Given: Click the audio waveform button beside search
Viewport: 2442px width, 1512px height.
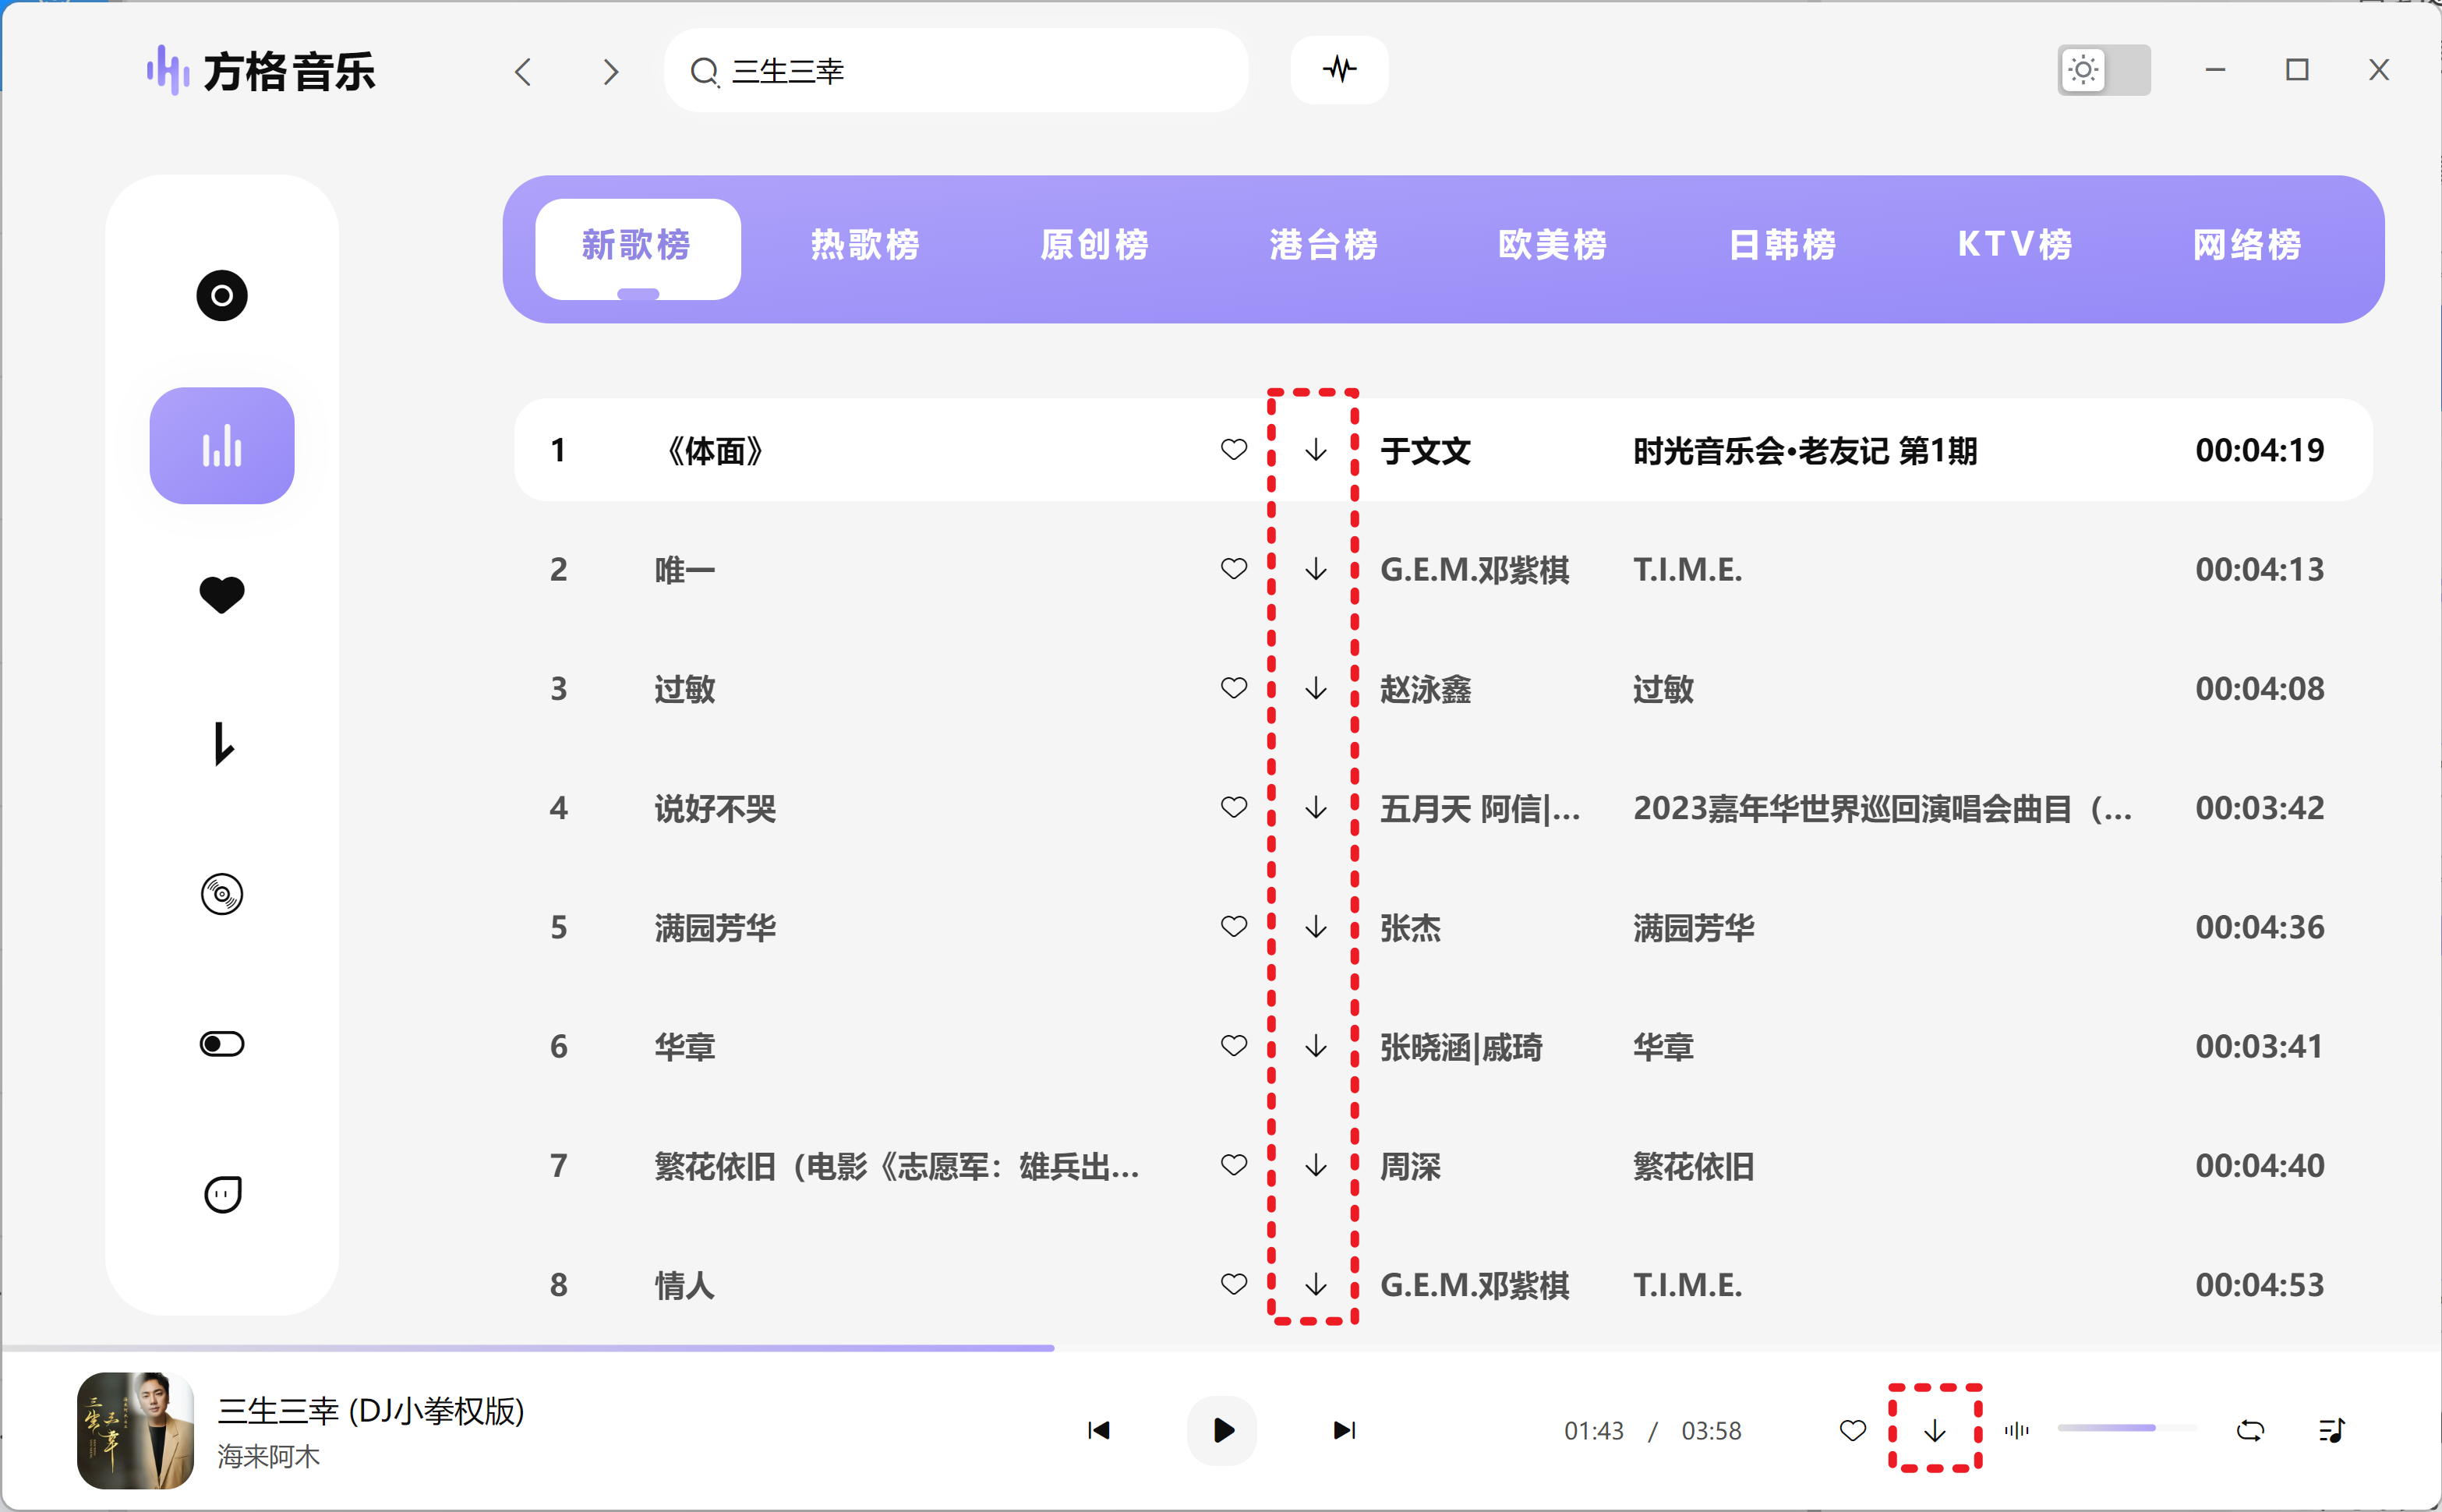Looking at the screenshot, I should pos(1339,70).
